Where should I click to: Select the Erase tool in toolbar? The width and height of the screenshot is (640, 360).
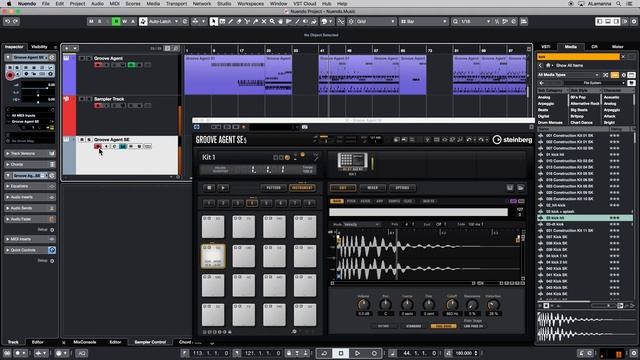click(239, 22)
